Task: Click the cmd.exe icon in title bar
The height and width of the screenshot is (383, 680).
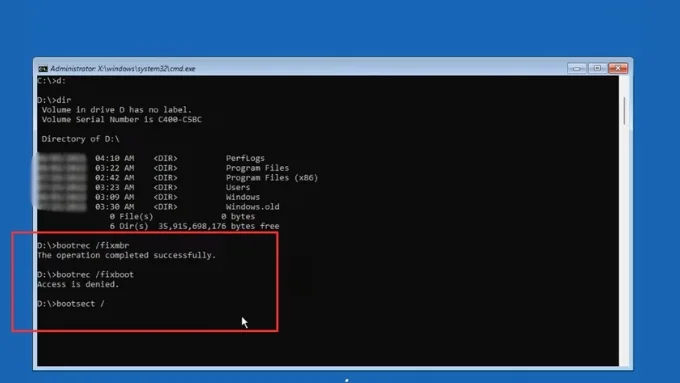Action: [43, 69]
